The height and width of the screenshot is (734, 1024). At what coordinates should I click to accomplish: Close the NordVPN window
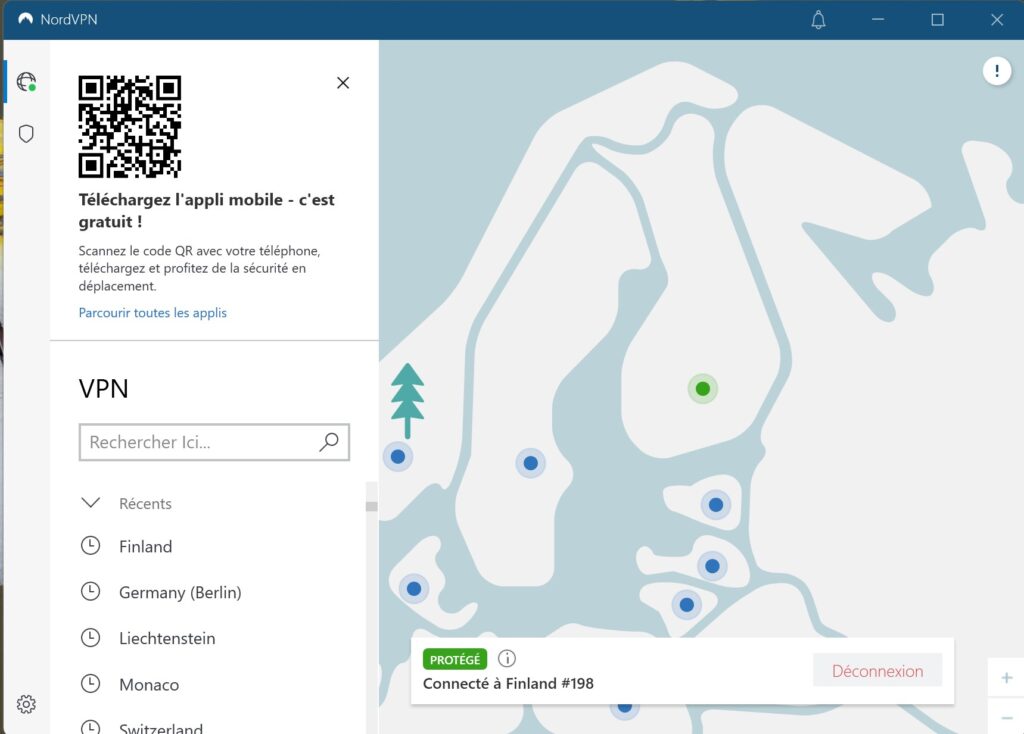pyautogui.click(x=997, y=20)
